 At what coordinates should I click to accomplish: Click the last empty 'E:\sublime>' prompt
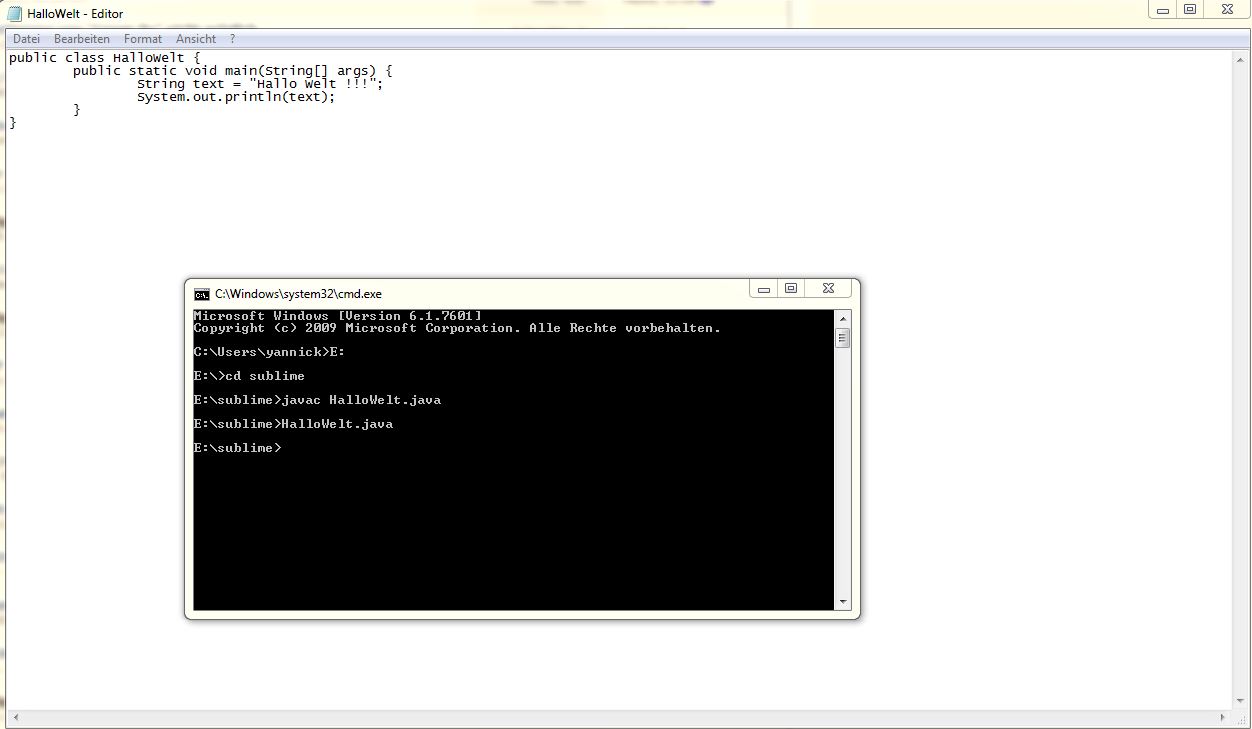coord(238,448)
